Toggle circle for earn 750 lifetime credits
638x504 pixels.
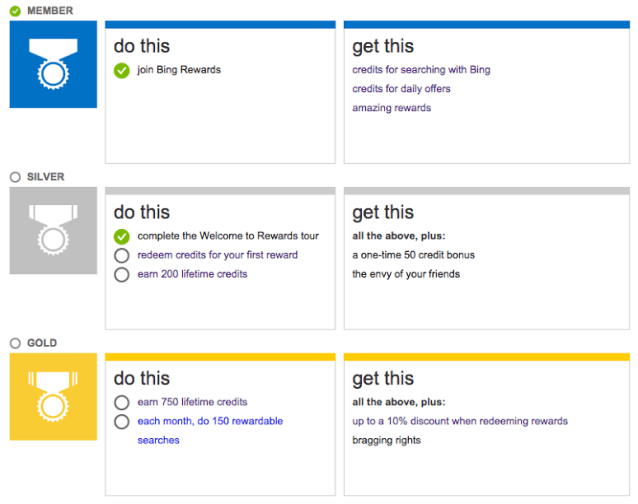tap(122, 402)
